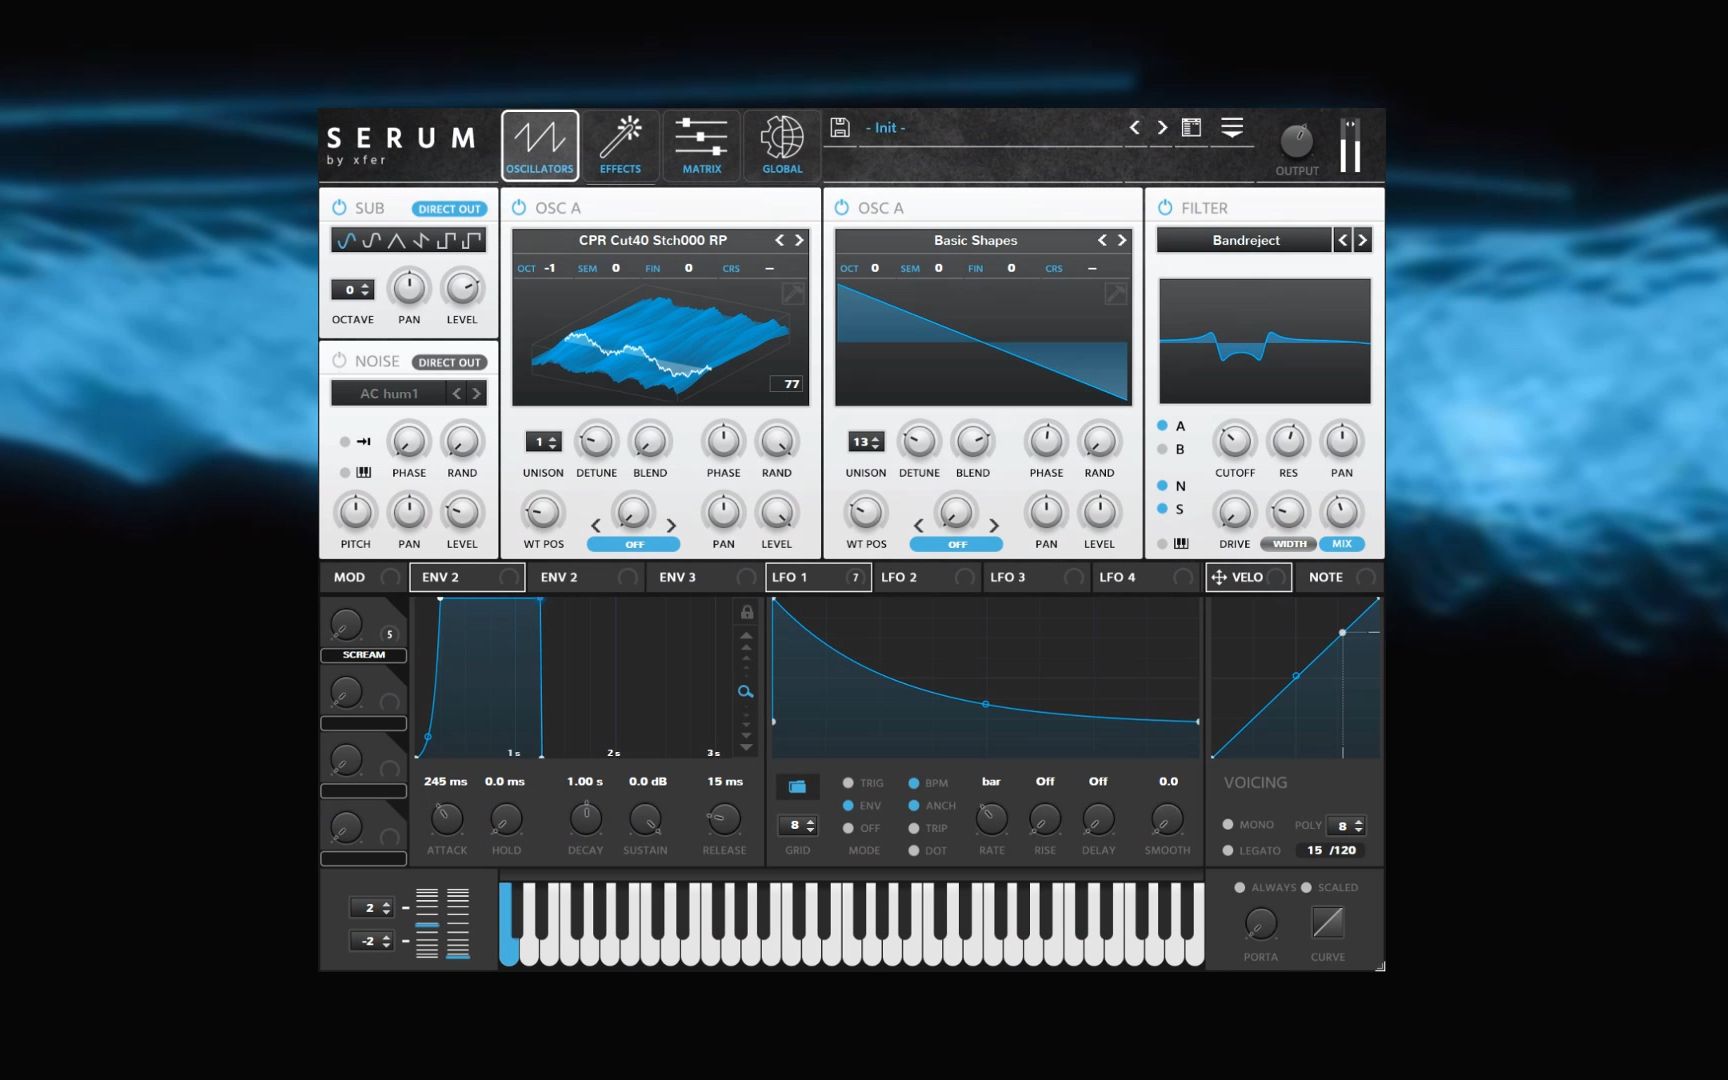The height and width of the screenshot is (1080, 1728).
Task: Select LFO TRIG mode
Action: tap(848, 783)
